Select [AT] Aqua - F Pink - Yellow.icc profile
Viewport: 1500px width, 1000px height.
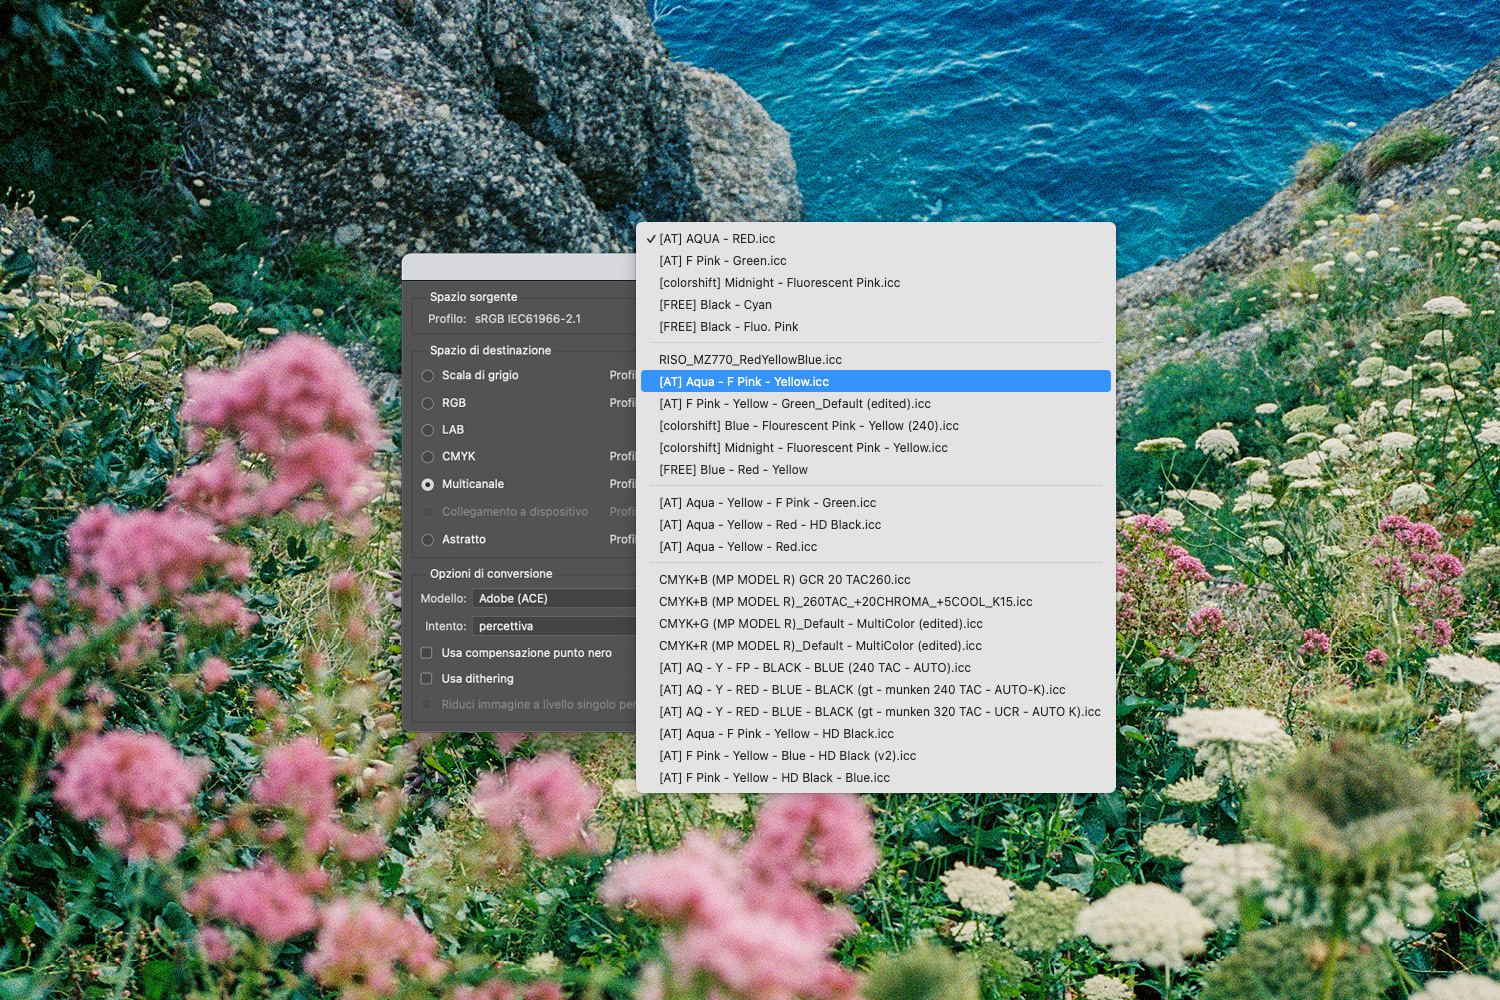tap(744, 382)
